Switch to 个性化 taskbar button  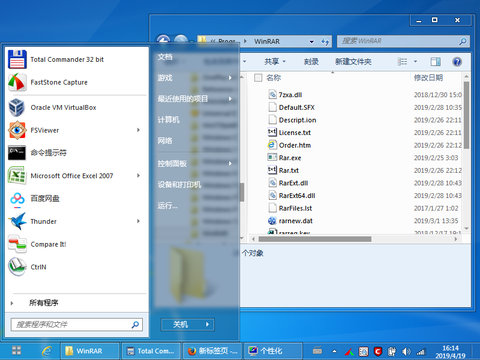click(x=273, y=351)
